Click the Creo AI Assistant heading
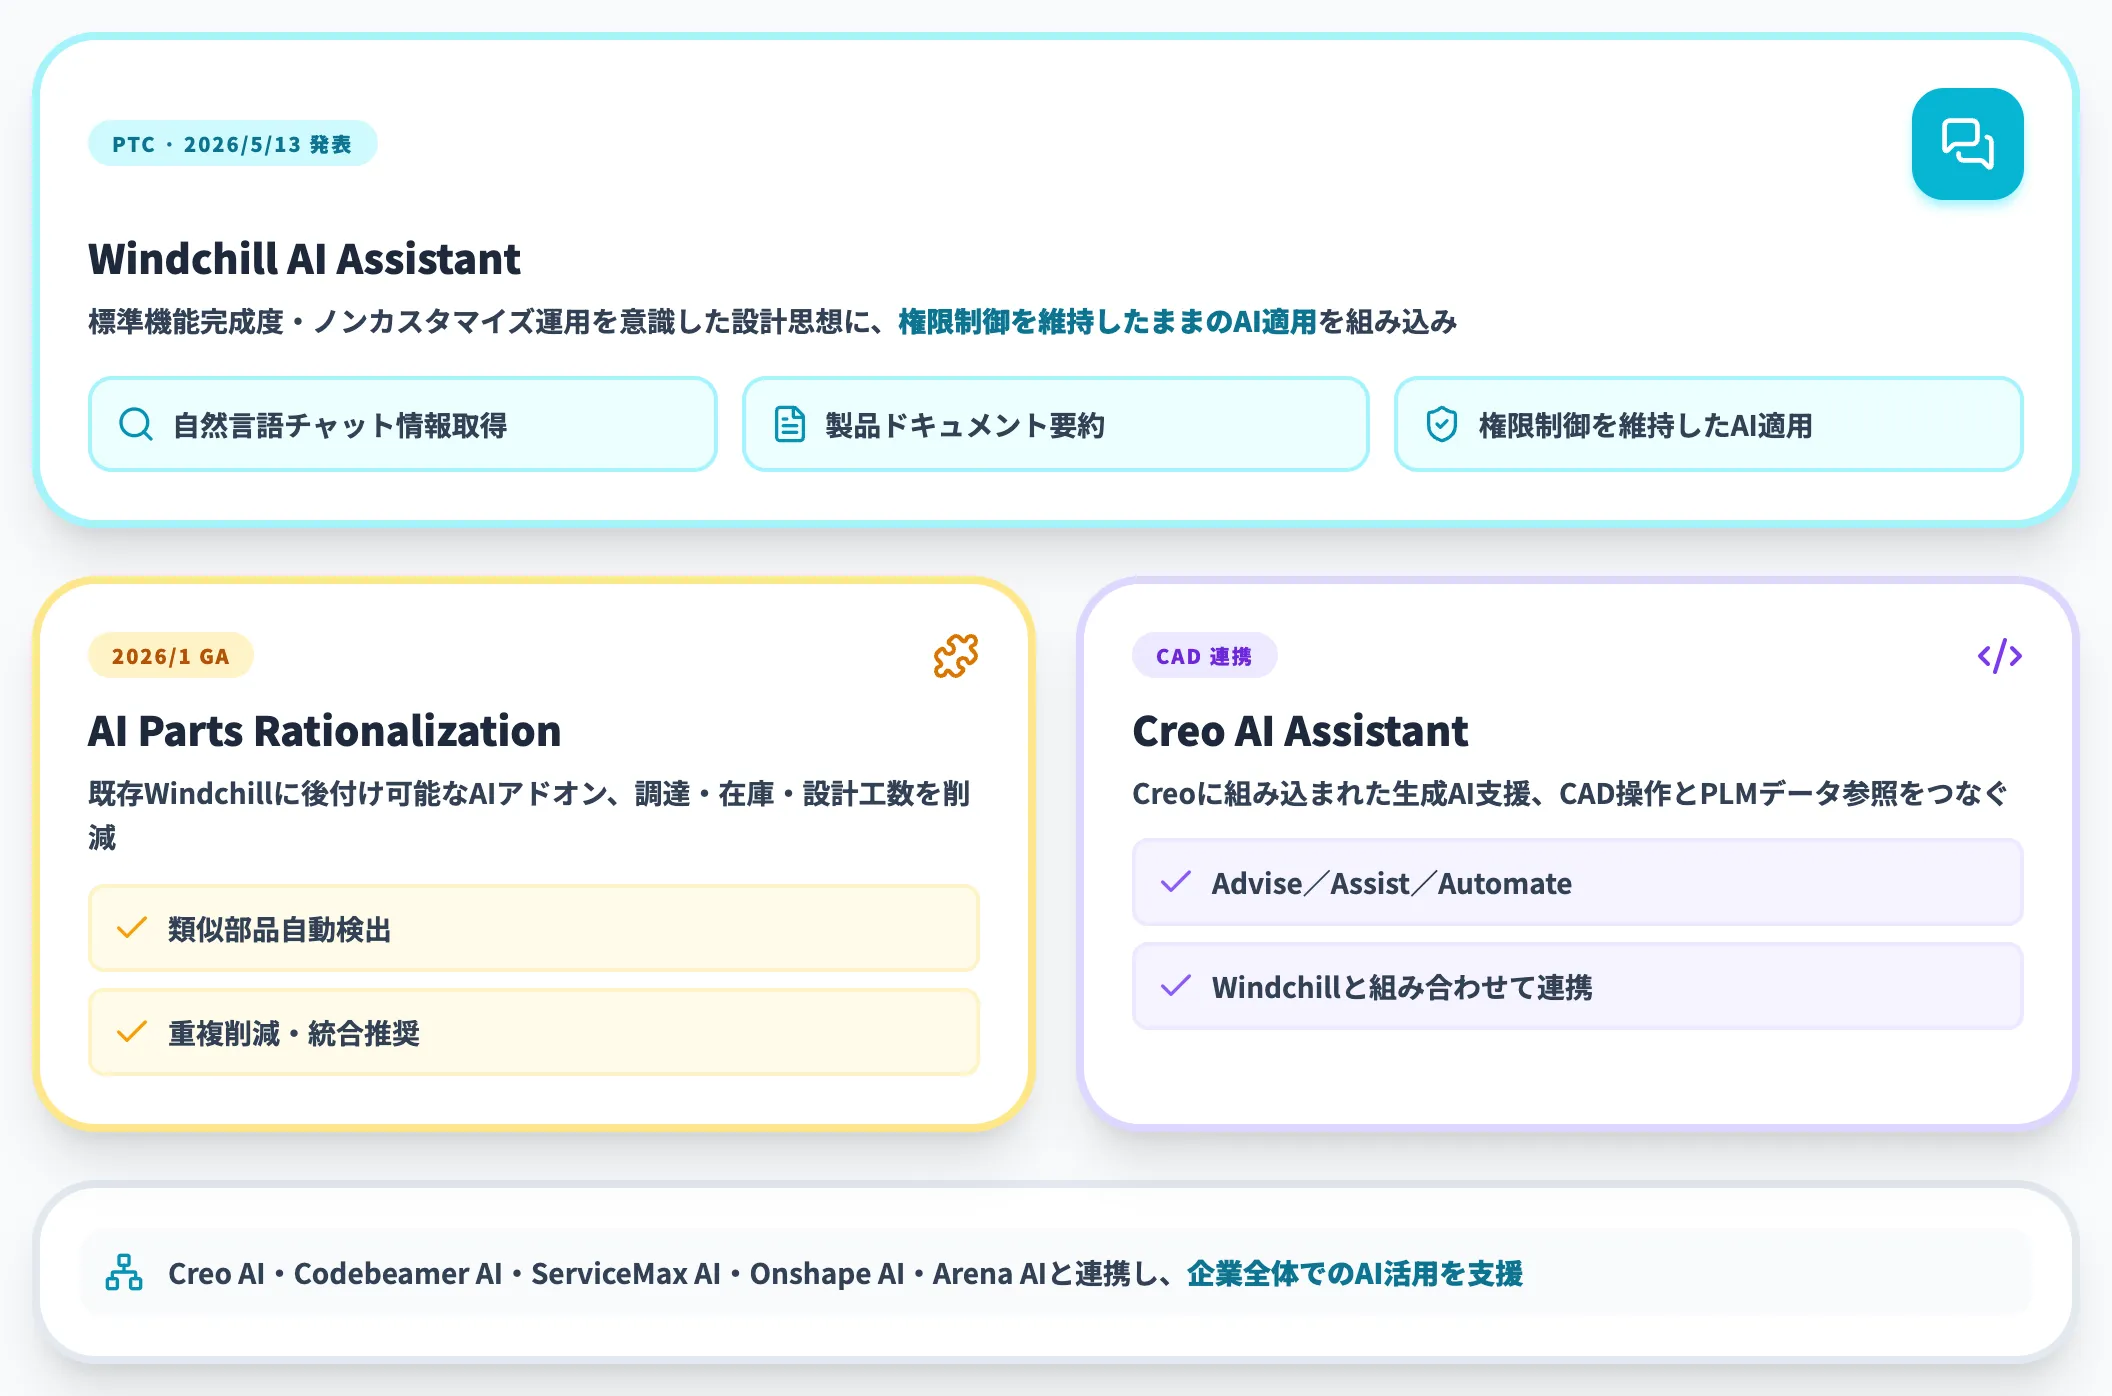 tap(1300, 731)
